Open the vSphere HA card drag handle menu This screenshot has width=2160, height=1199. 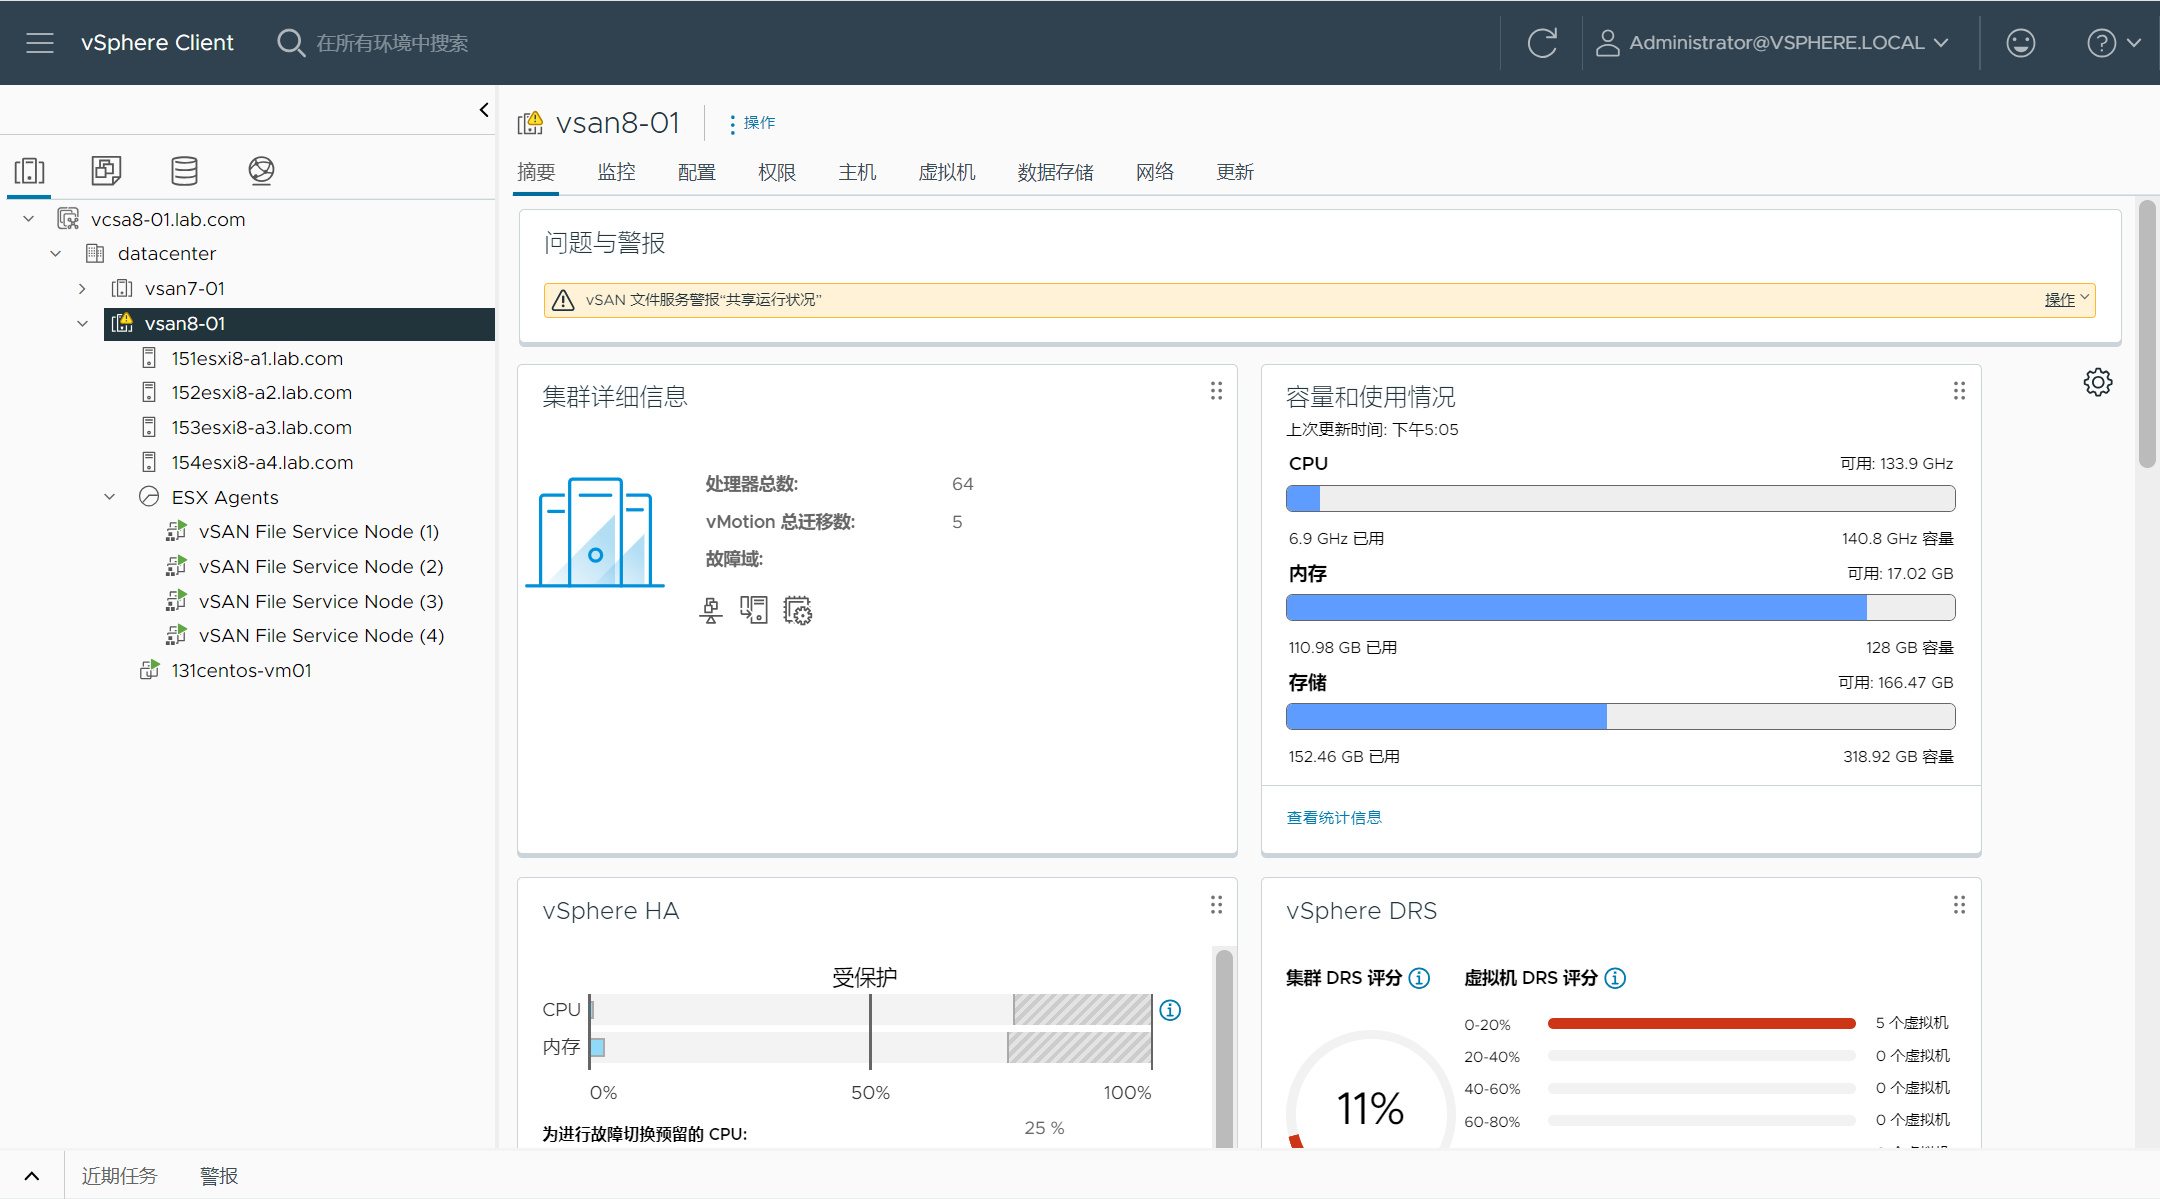(x=1216, y=905)
